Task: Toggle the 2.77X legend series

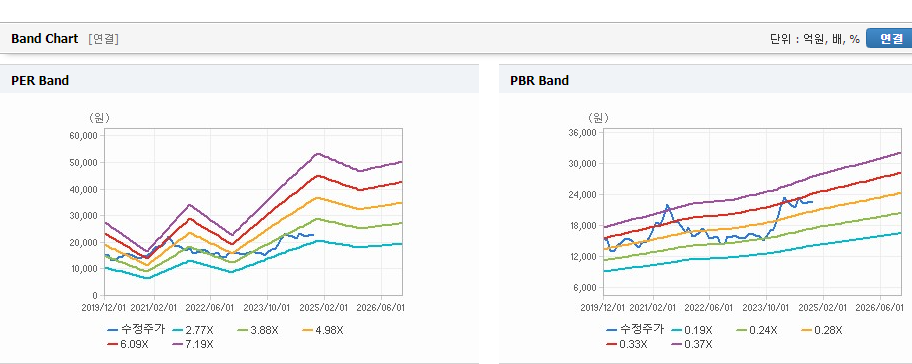Action: [x=193, y=330]
